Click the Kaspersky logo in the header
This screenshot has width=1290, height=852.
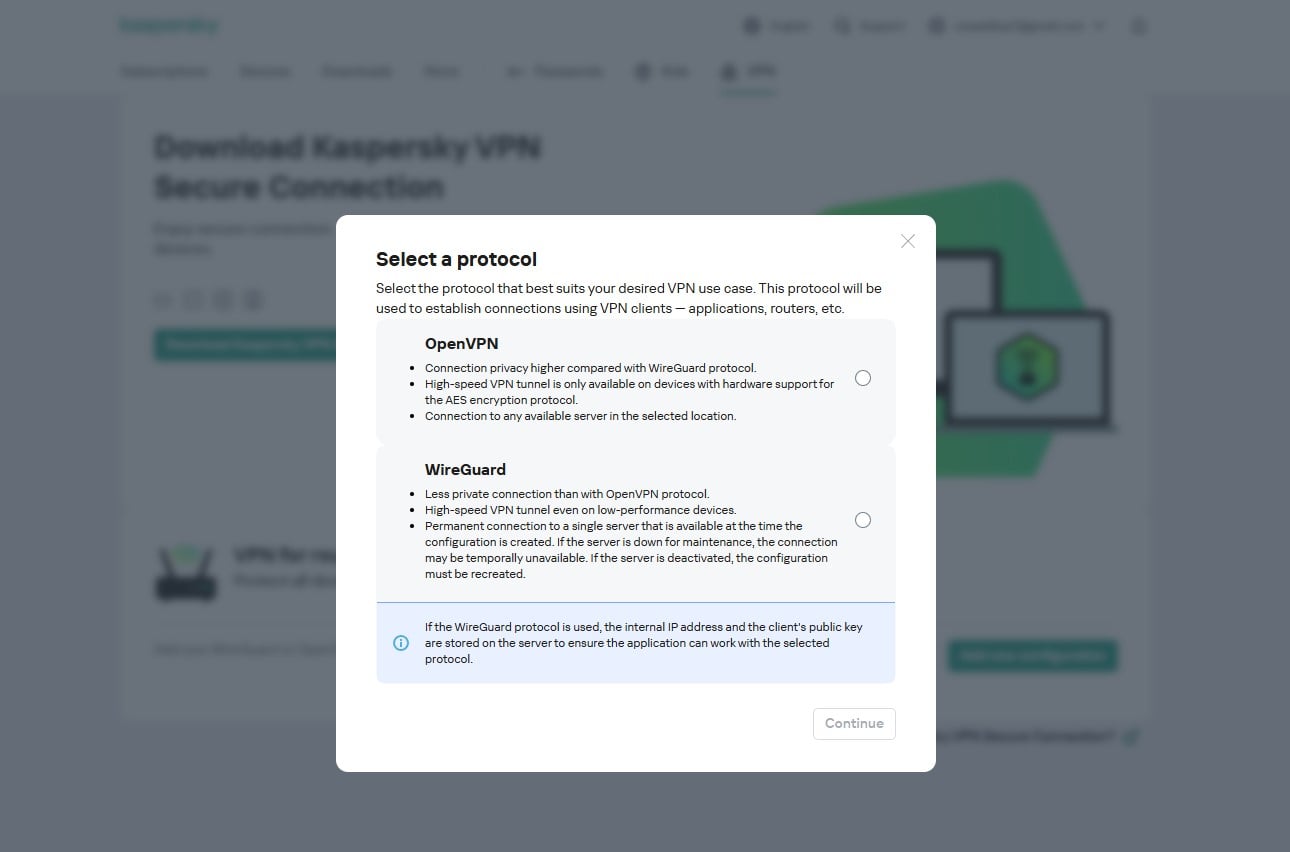pyautogui.click(x=169, y=24)
